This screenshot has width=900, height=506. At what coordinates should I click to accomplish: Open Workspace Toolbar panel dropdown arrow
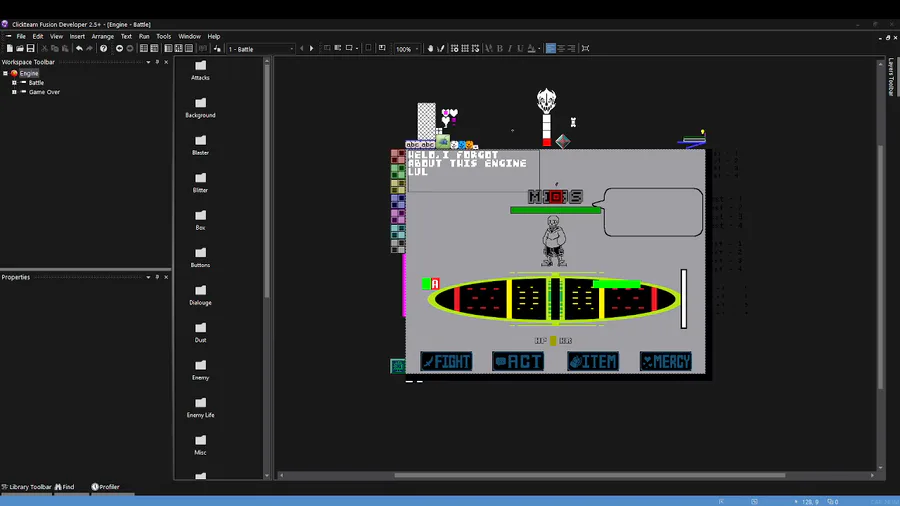click(148, 62)
